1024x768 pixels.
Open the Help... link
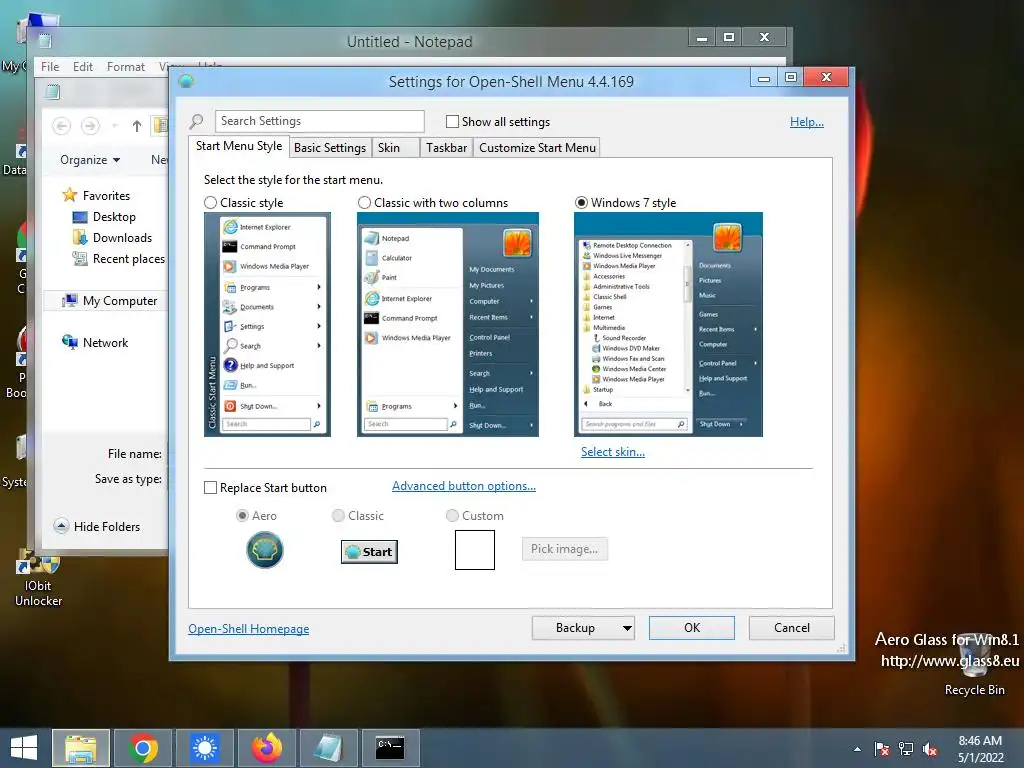[x=807, y=121]
